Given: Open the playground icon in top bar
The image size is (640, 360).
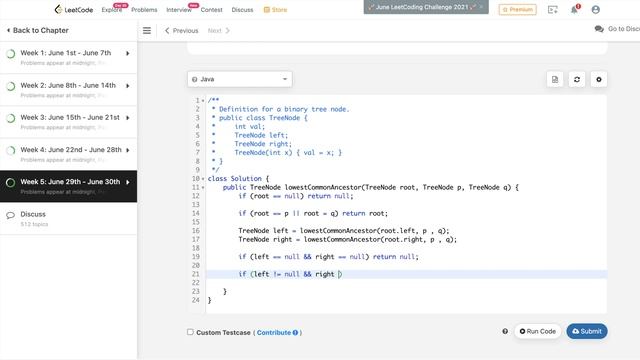Looking at the screenshot, I should click(553, 10).
